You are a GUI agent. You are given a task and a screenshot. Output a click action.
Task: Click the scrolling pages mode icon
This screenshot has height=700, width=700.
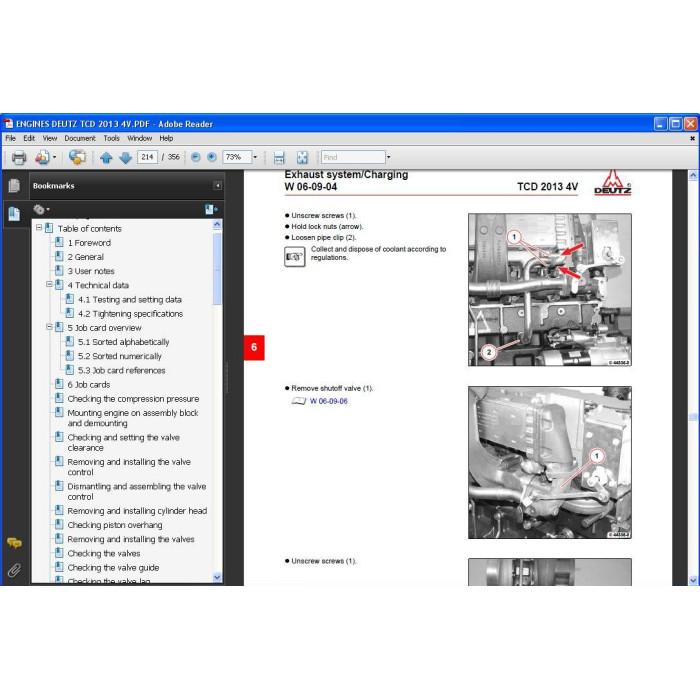coord(279,158)
